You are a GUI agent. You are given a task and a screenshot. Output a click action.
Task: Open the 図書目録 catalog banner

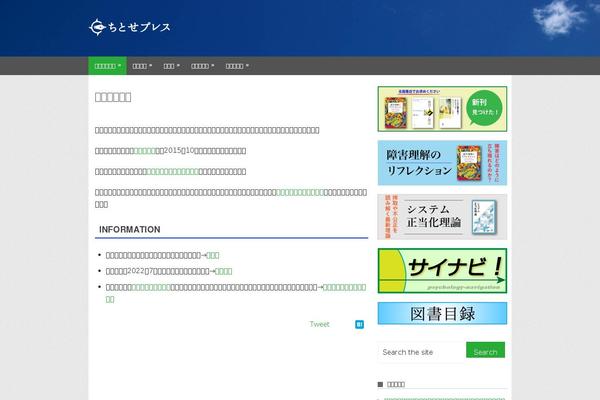coord(442,313)
